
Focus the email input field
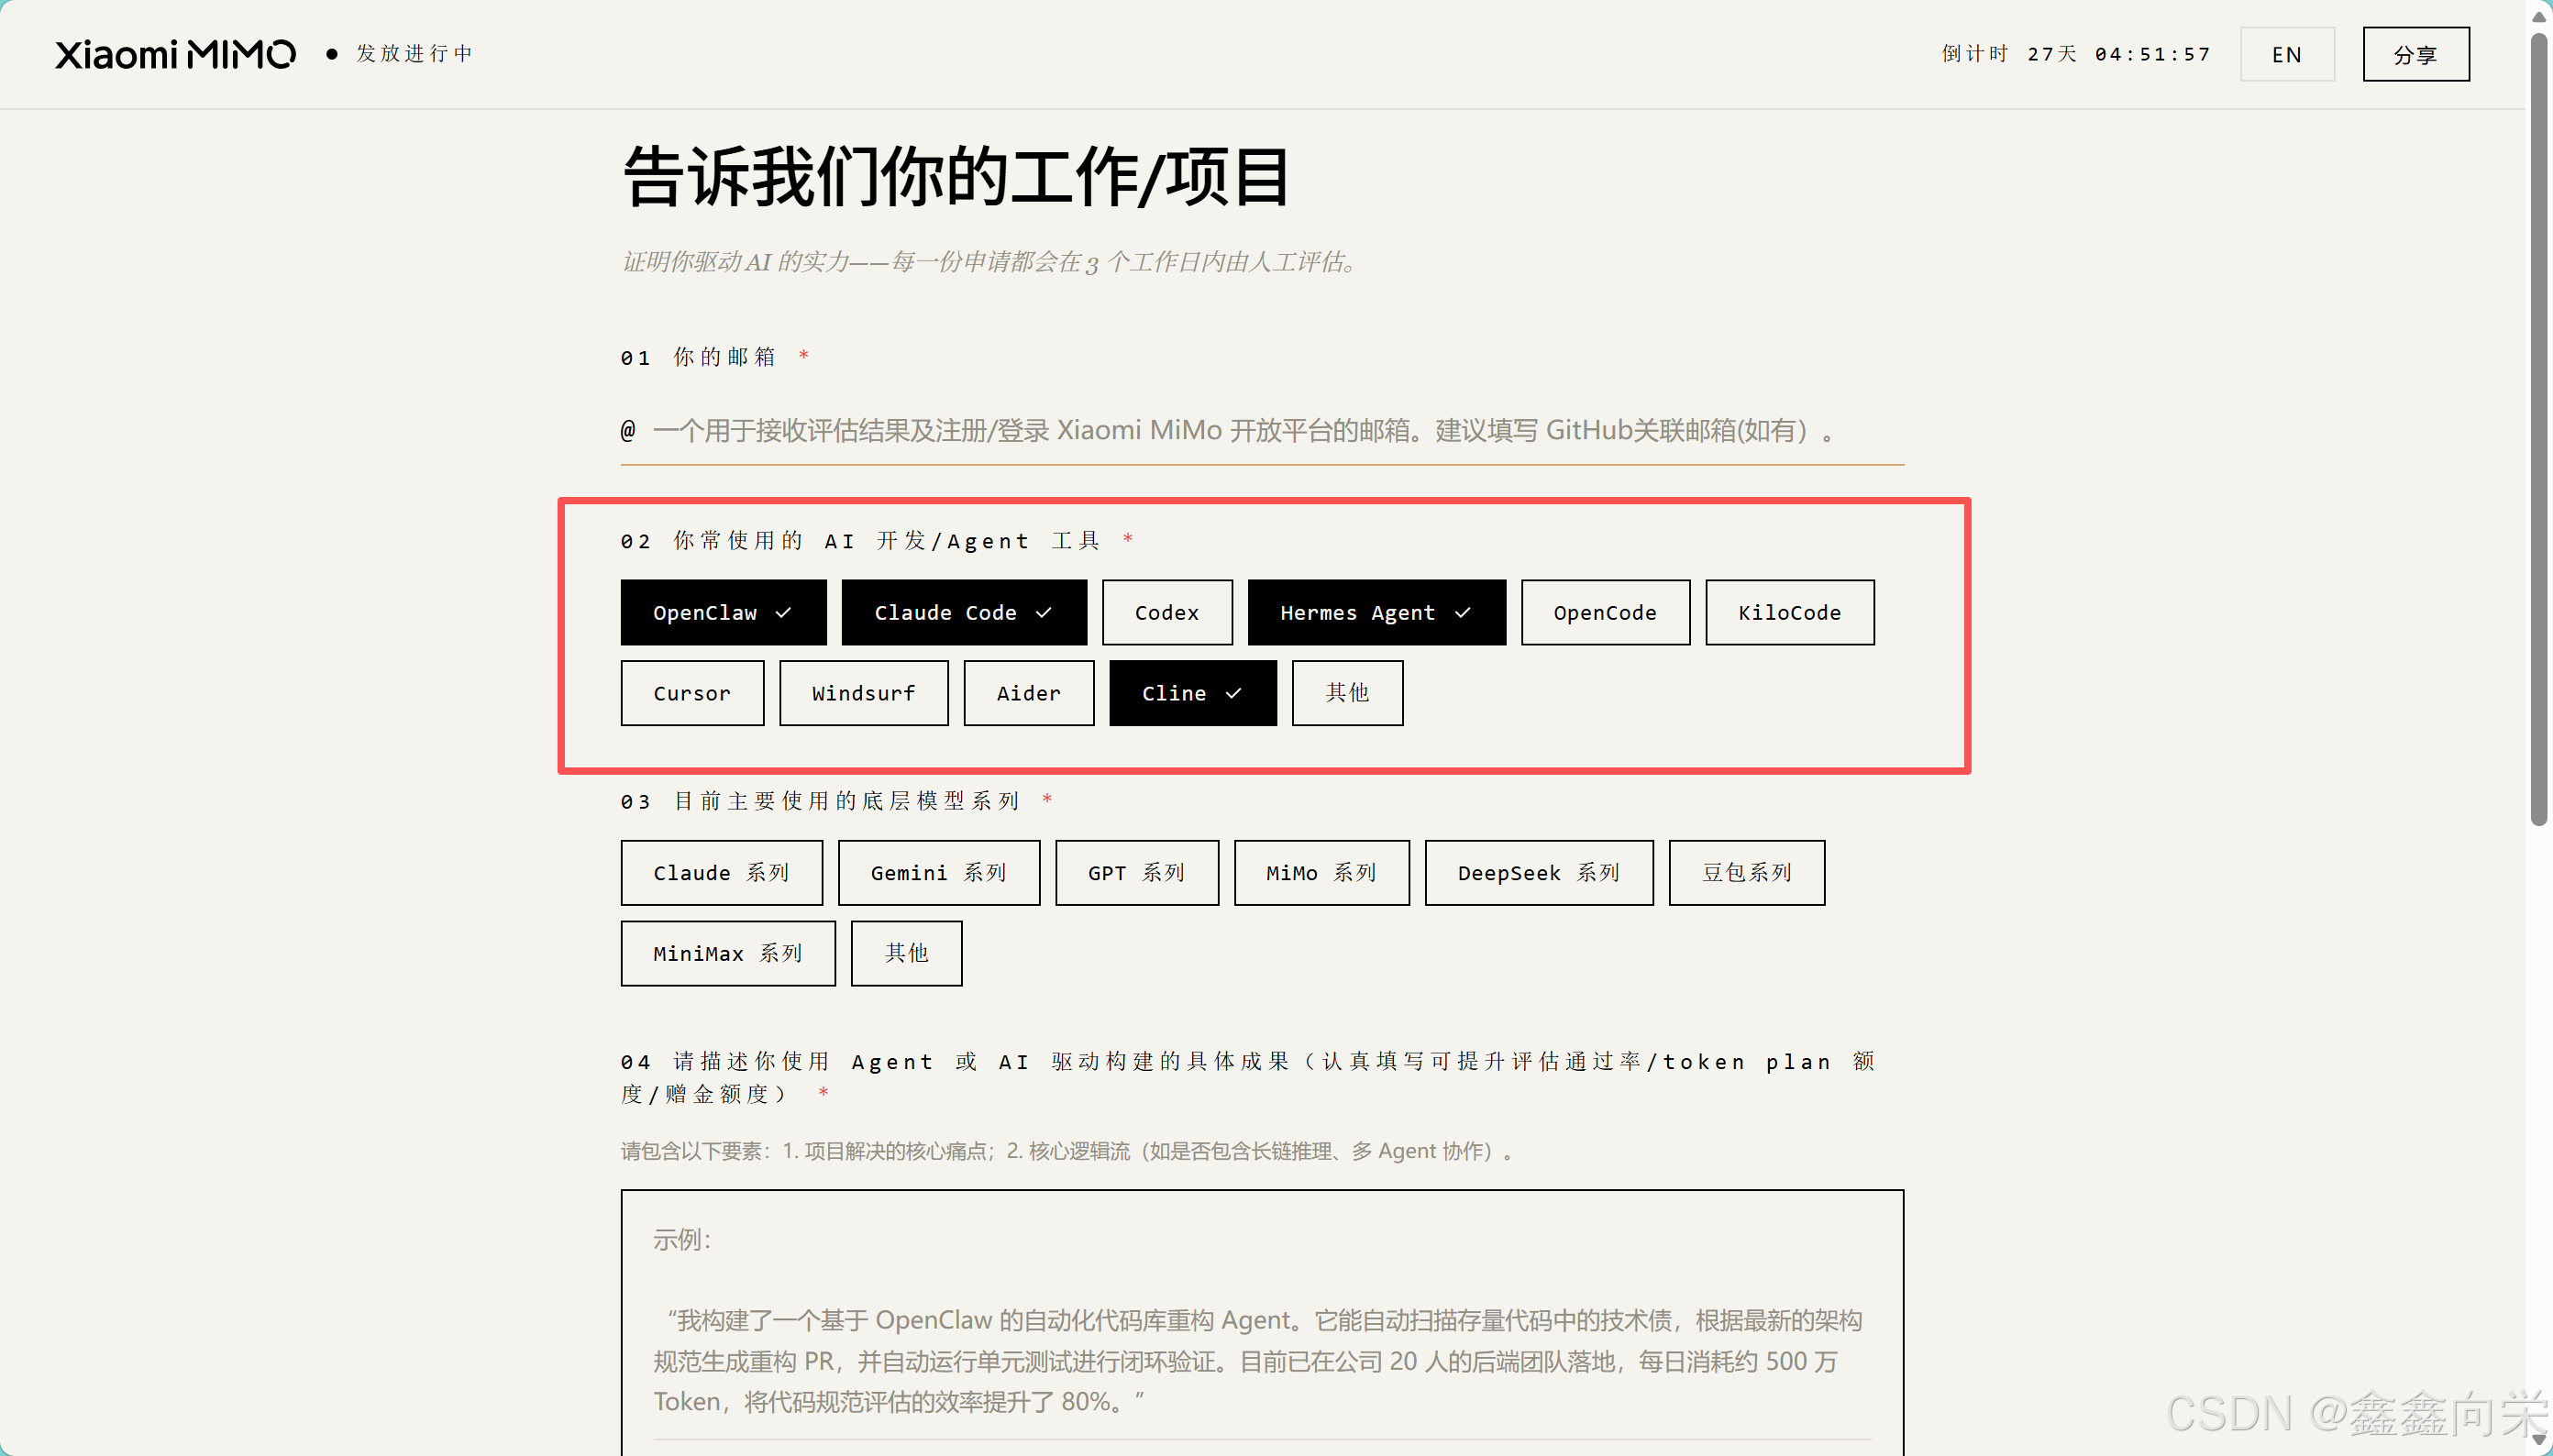[x=1261, y=431]
